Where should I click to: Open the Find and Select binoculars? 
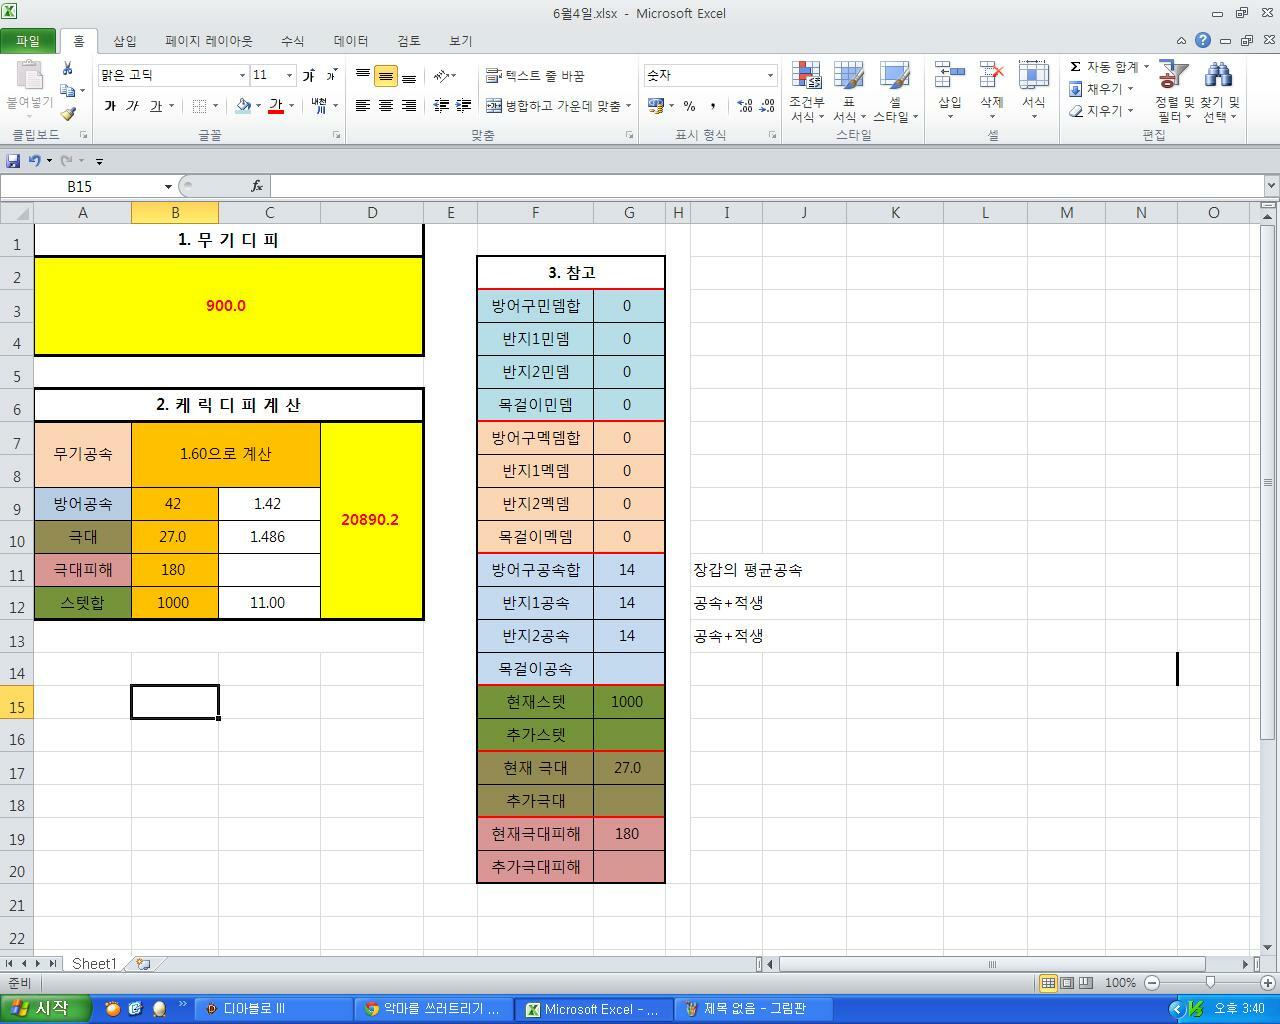pyautogui.click(x=1219, y=92)
